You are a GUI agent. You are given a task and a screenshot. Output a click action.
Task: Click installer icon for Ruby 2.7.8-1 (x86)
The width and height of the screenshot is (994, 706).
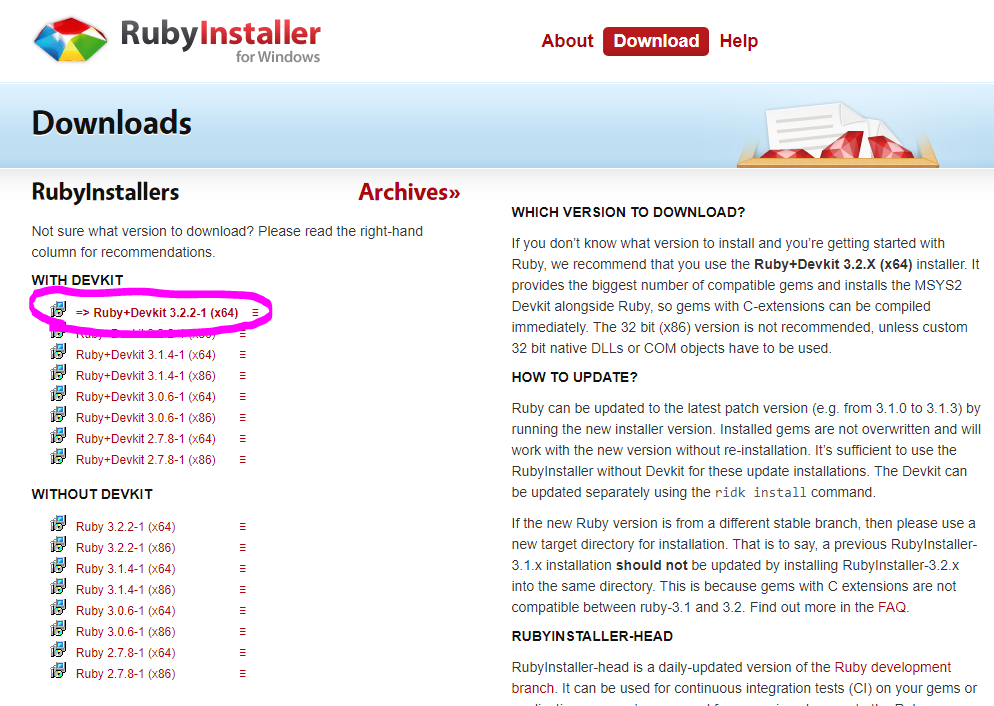pos(58,670)
